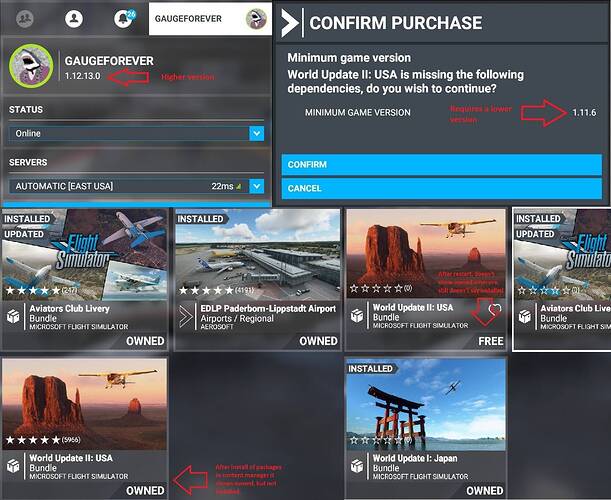Click the EDLP Paderborn-Lippstadt Airport title
This screenshot has height=500, width=611.
tap(268, 309)
